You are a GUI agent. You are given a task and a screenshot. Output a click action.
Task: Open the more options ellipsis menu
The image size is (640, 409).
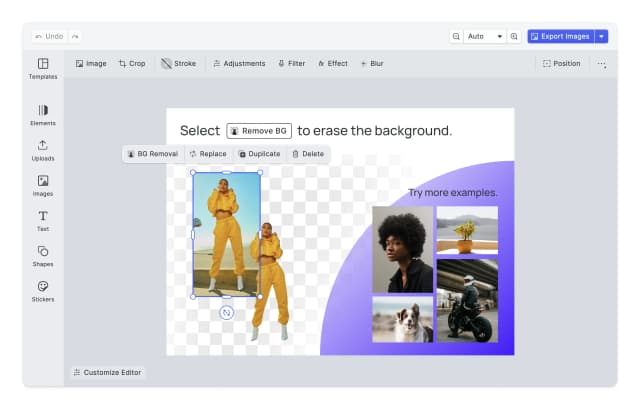pyautogui.click(x=601, y=63)
